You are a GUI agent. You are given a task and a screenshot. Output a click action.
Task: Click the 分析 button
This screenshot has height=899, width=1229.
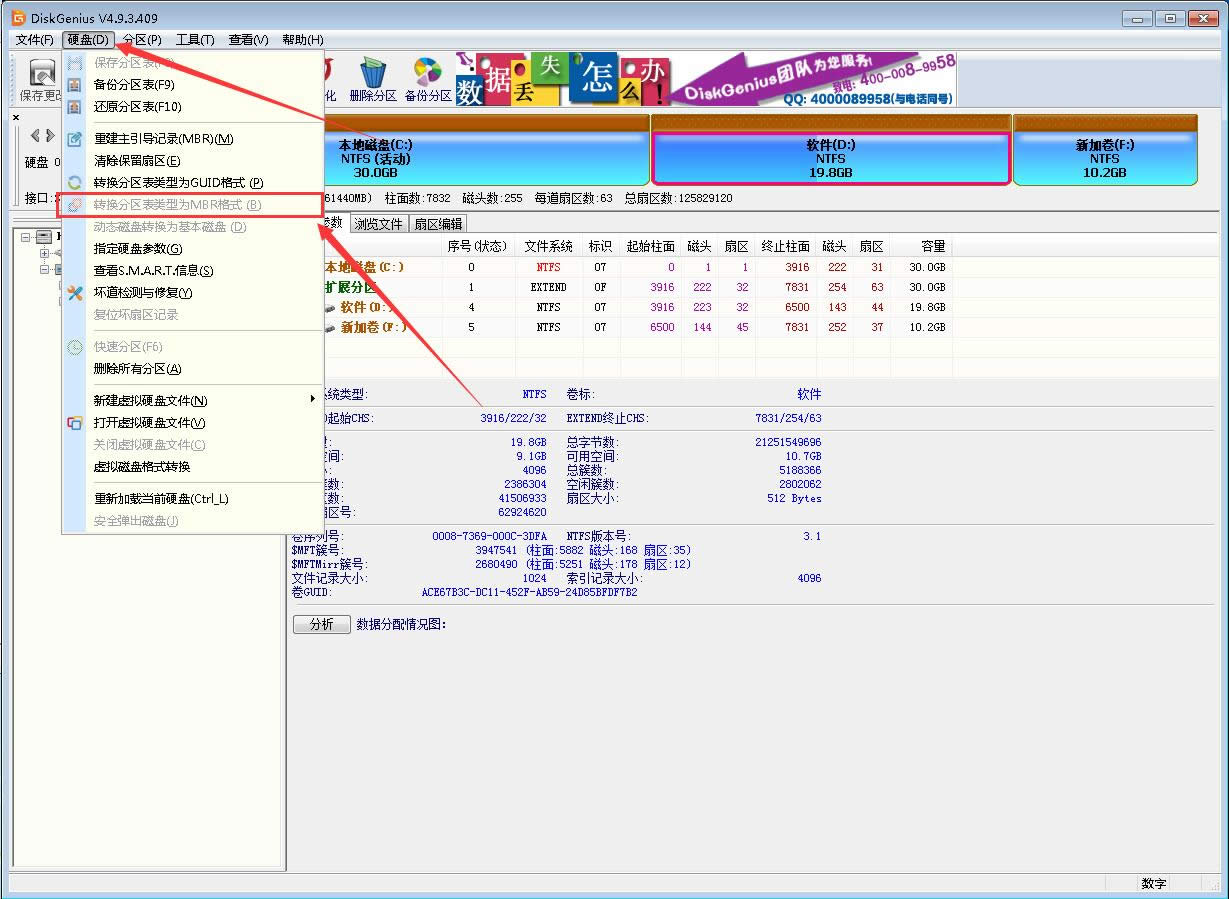[320, 624]
